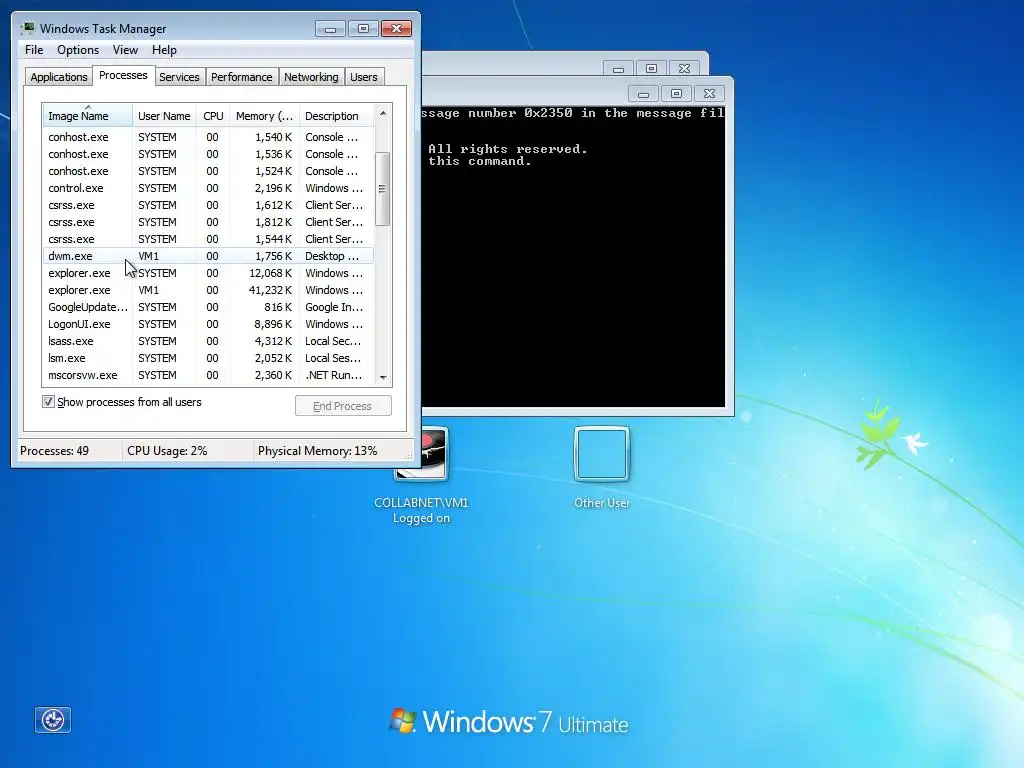
Task: Close the command prompt console window
Action: (709, 94)
